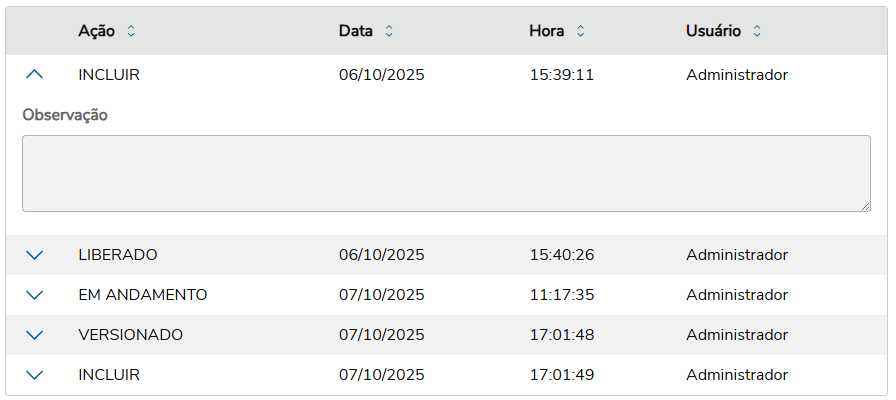896x400 pixels.
Task: Sort by Data column sort icon
Action: coord(389,31)
